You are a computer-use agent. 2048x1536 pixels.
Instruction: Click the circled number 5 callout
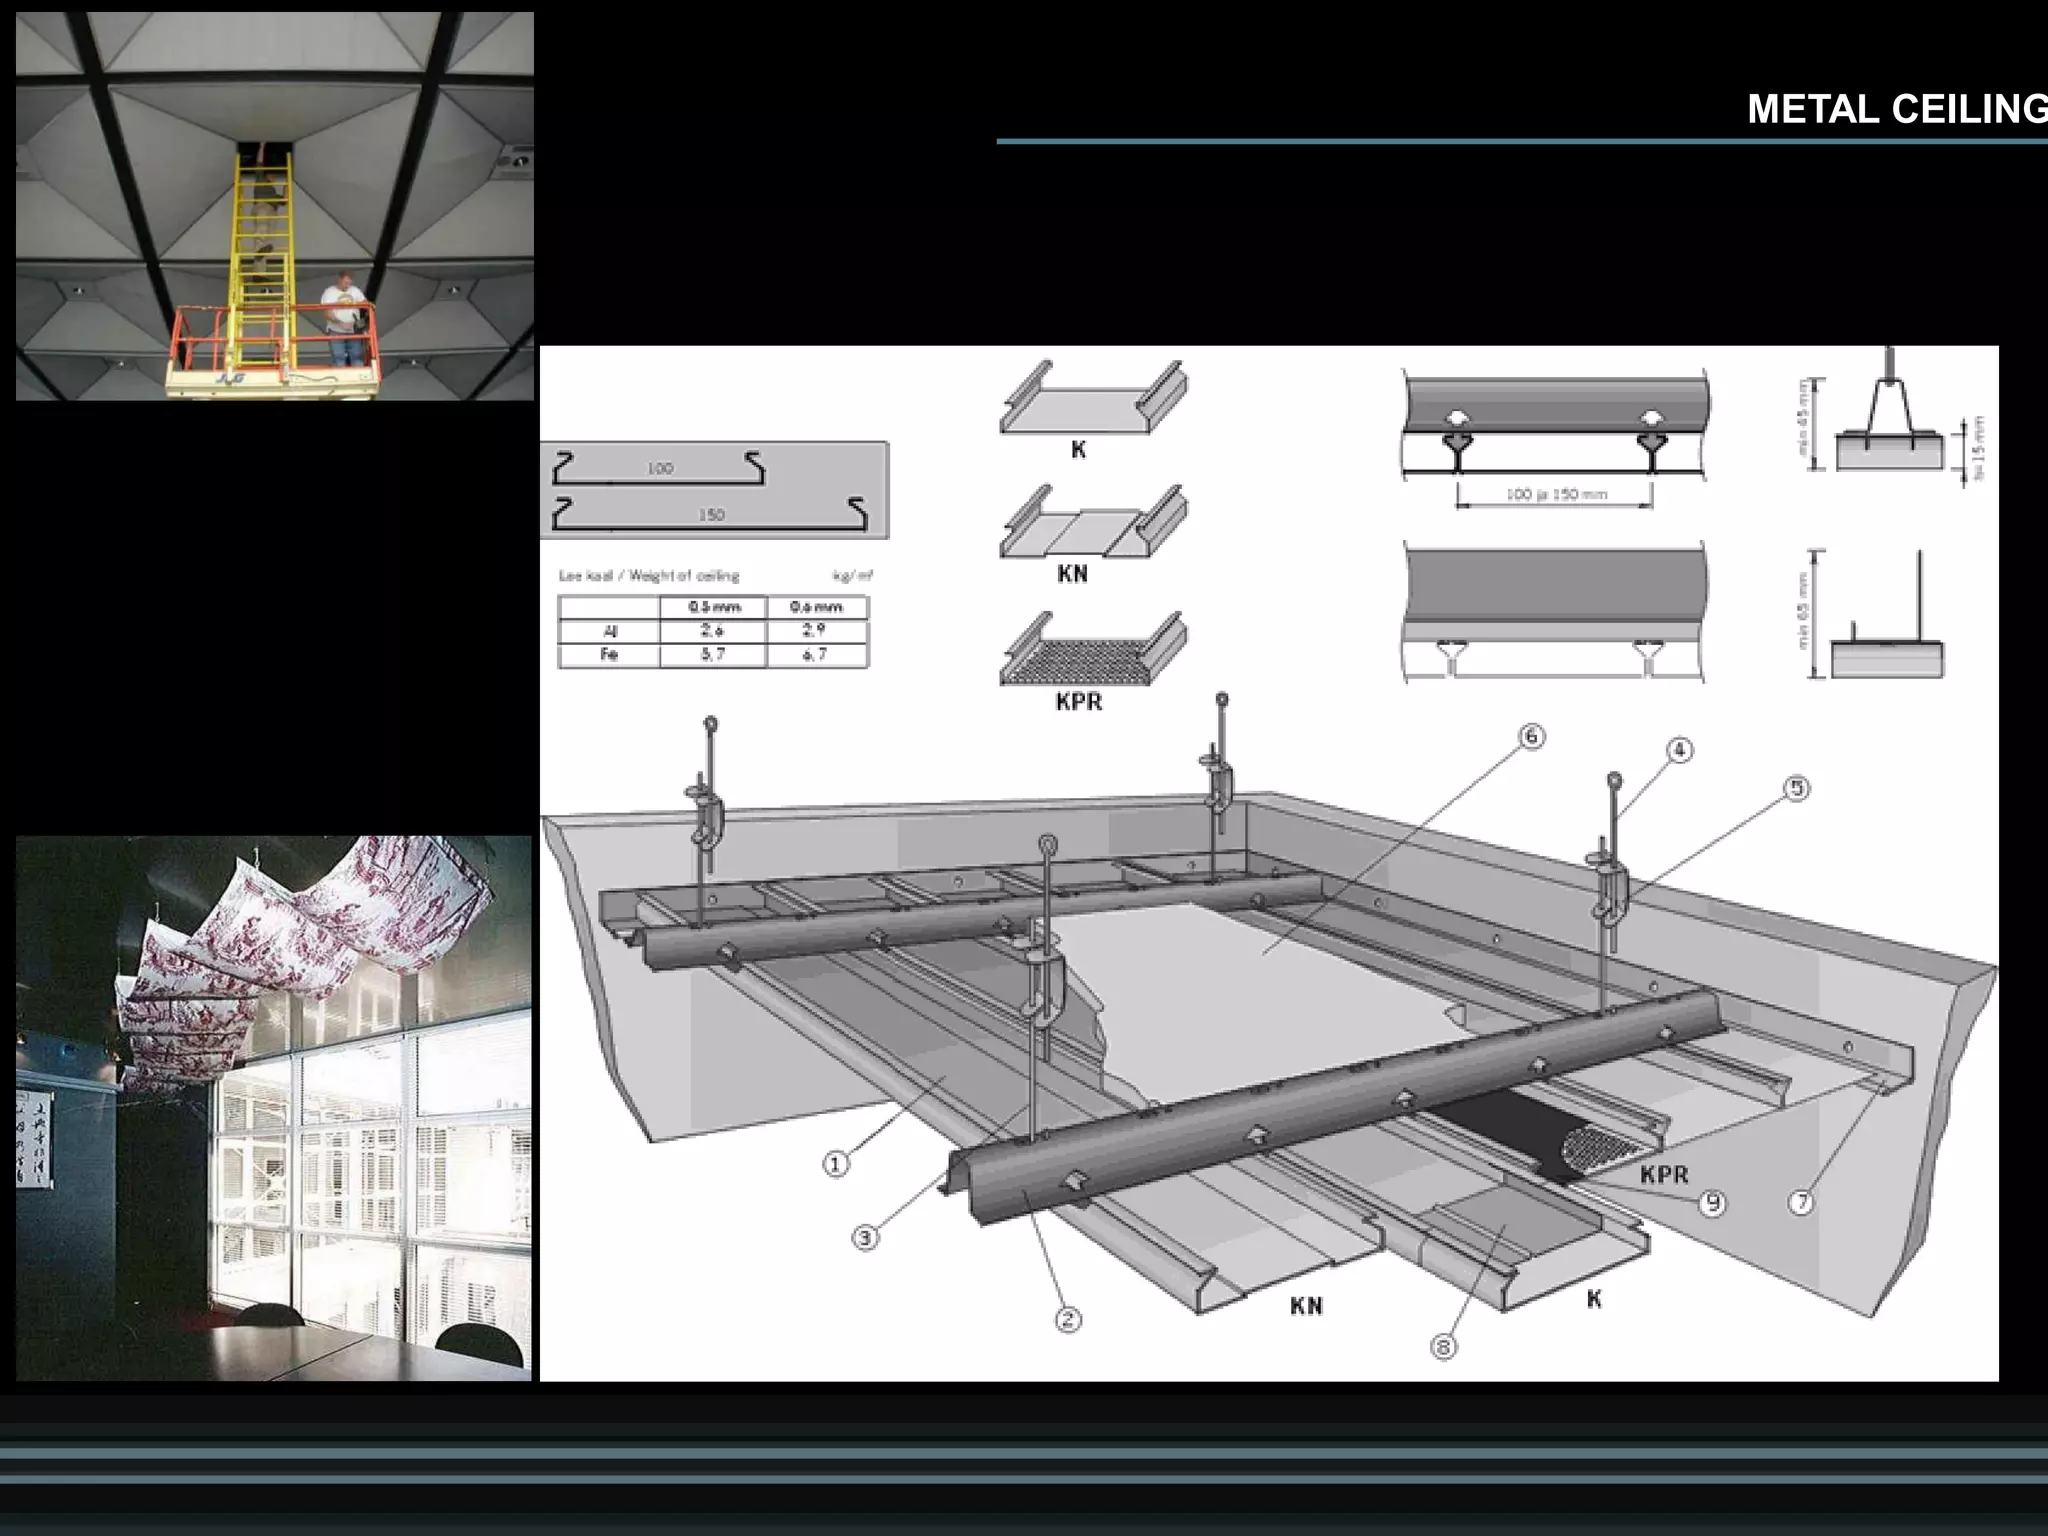1797,788
